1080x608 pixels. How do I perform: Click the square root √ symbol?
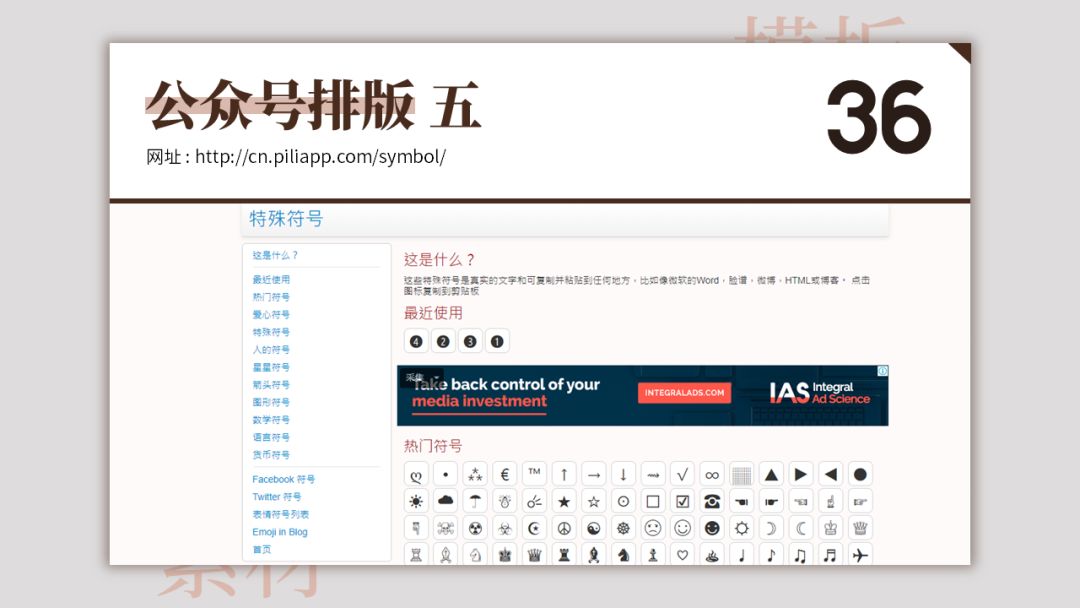click(680, 474)
